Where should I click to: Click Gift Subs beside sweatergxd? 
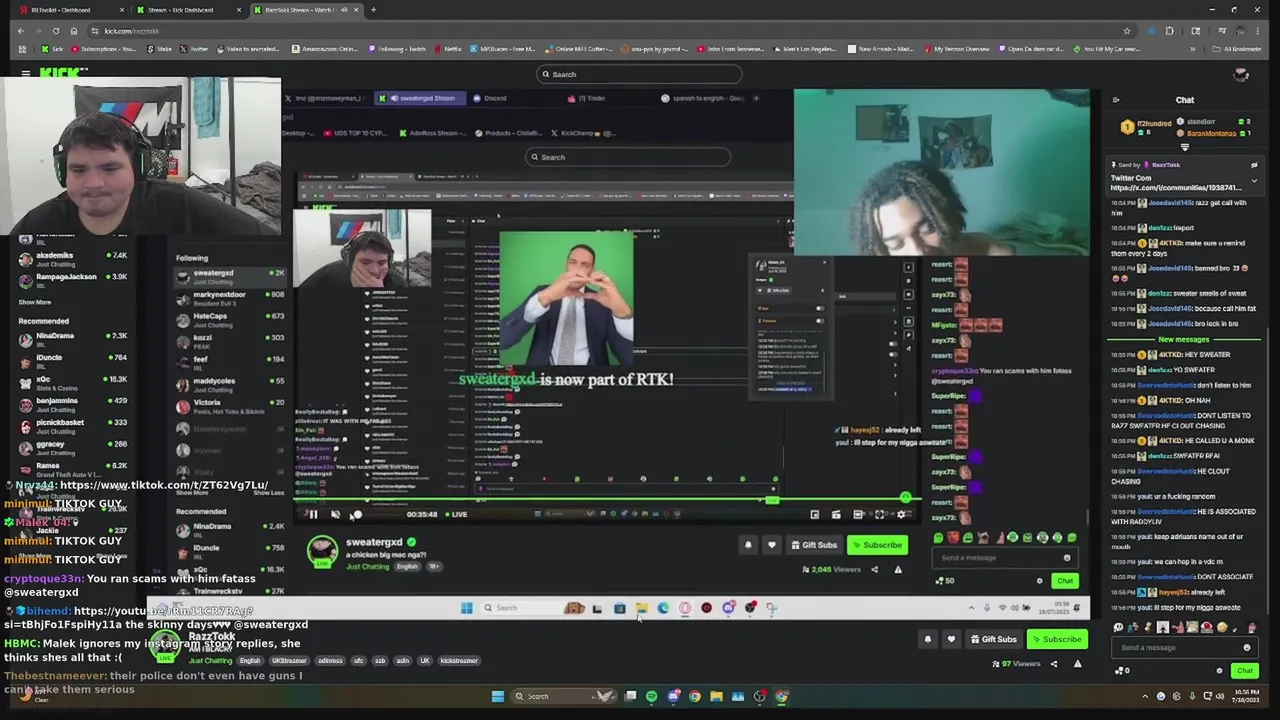814,545
